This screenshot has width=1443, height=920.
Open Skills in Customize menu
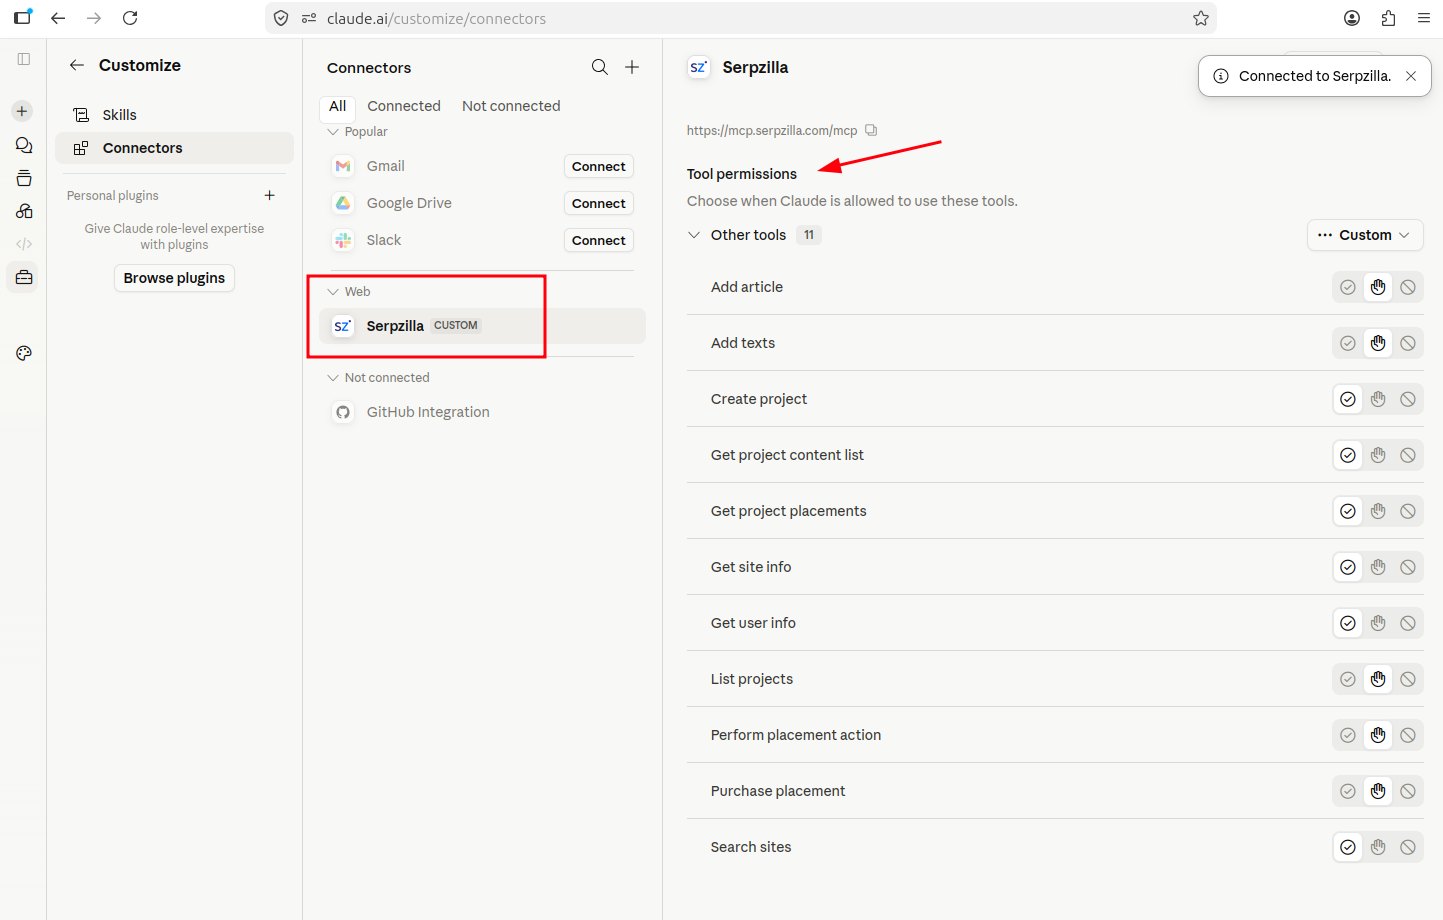[174, 115]
